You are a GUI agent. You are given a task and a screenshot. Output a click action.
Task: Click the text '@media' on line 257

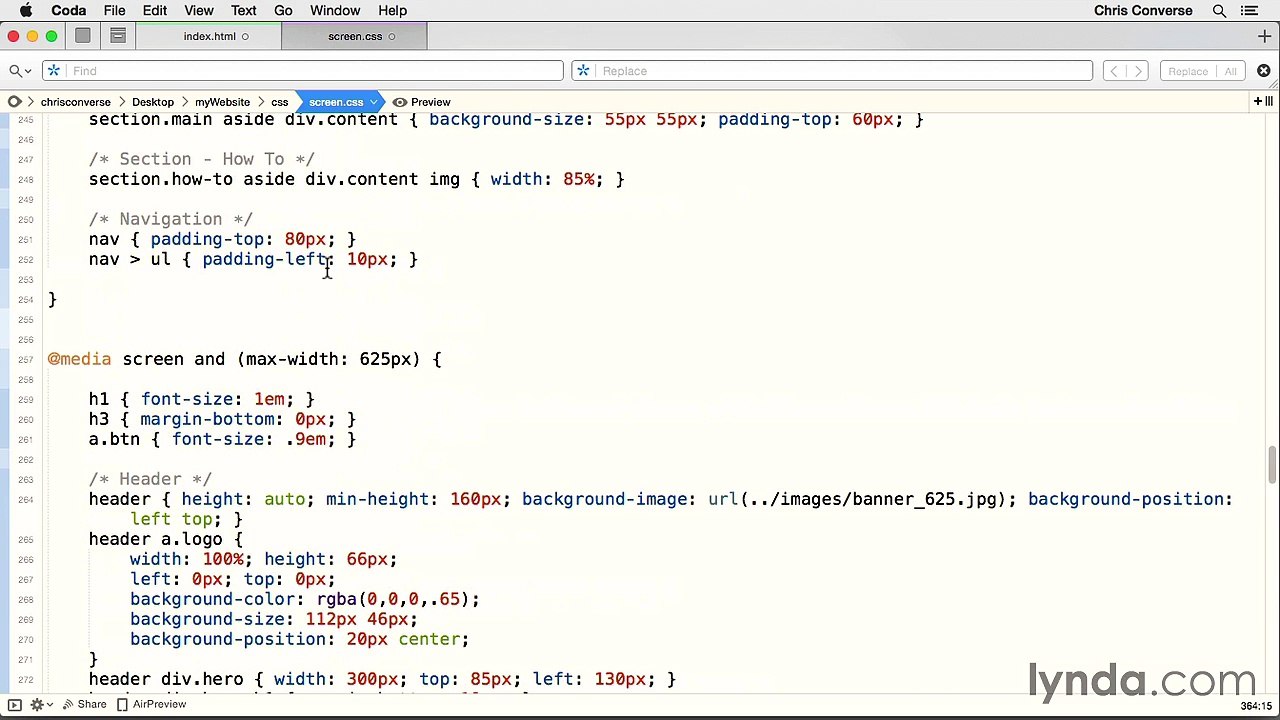[79, 359]
